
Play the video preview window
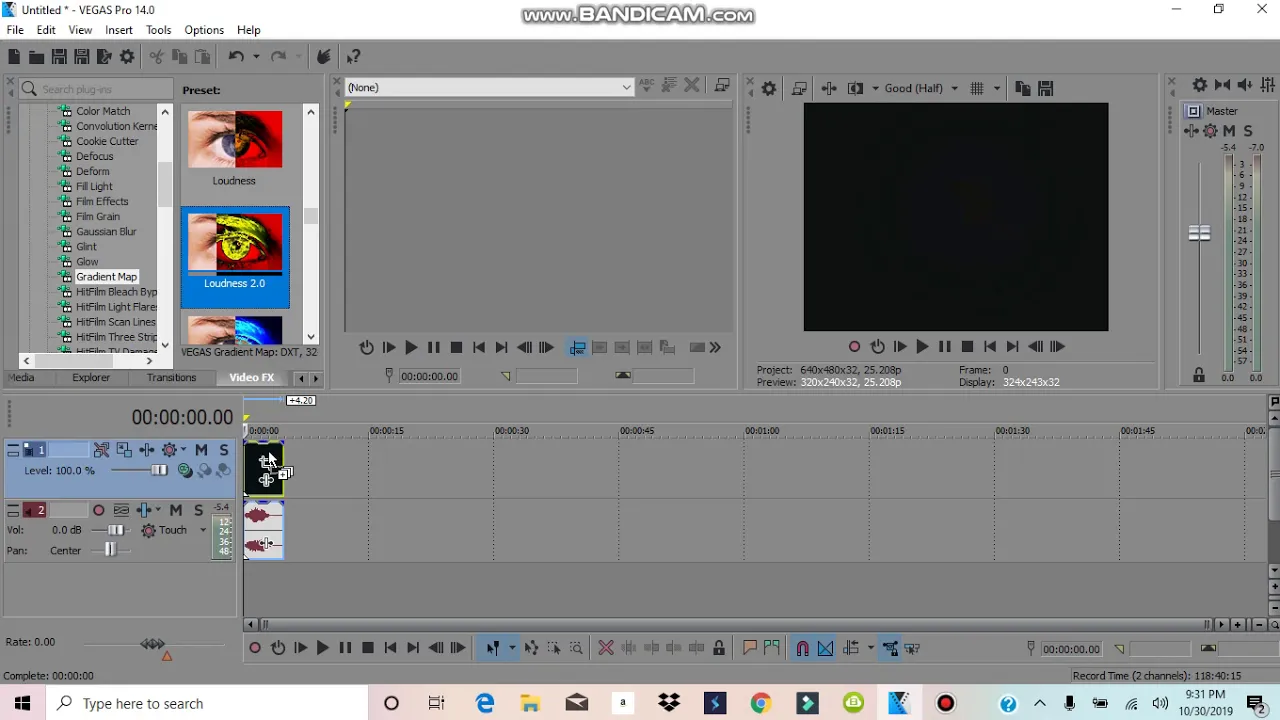tap(922, 347)
